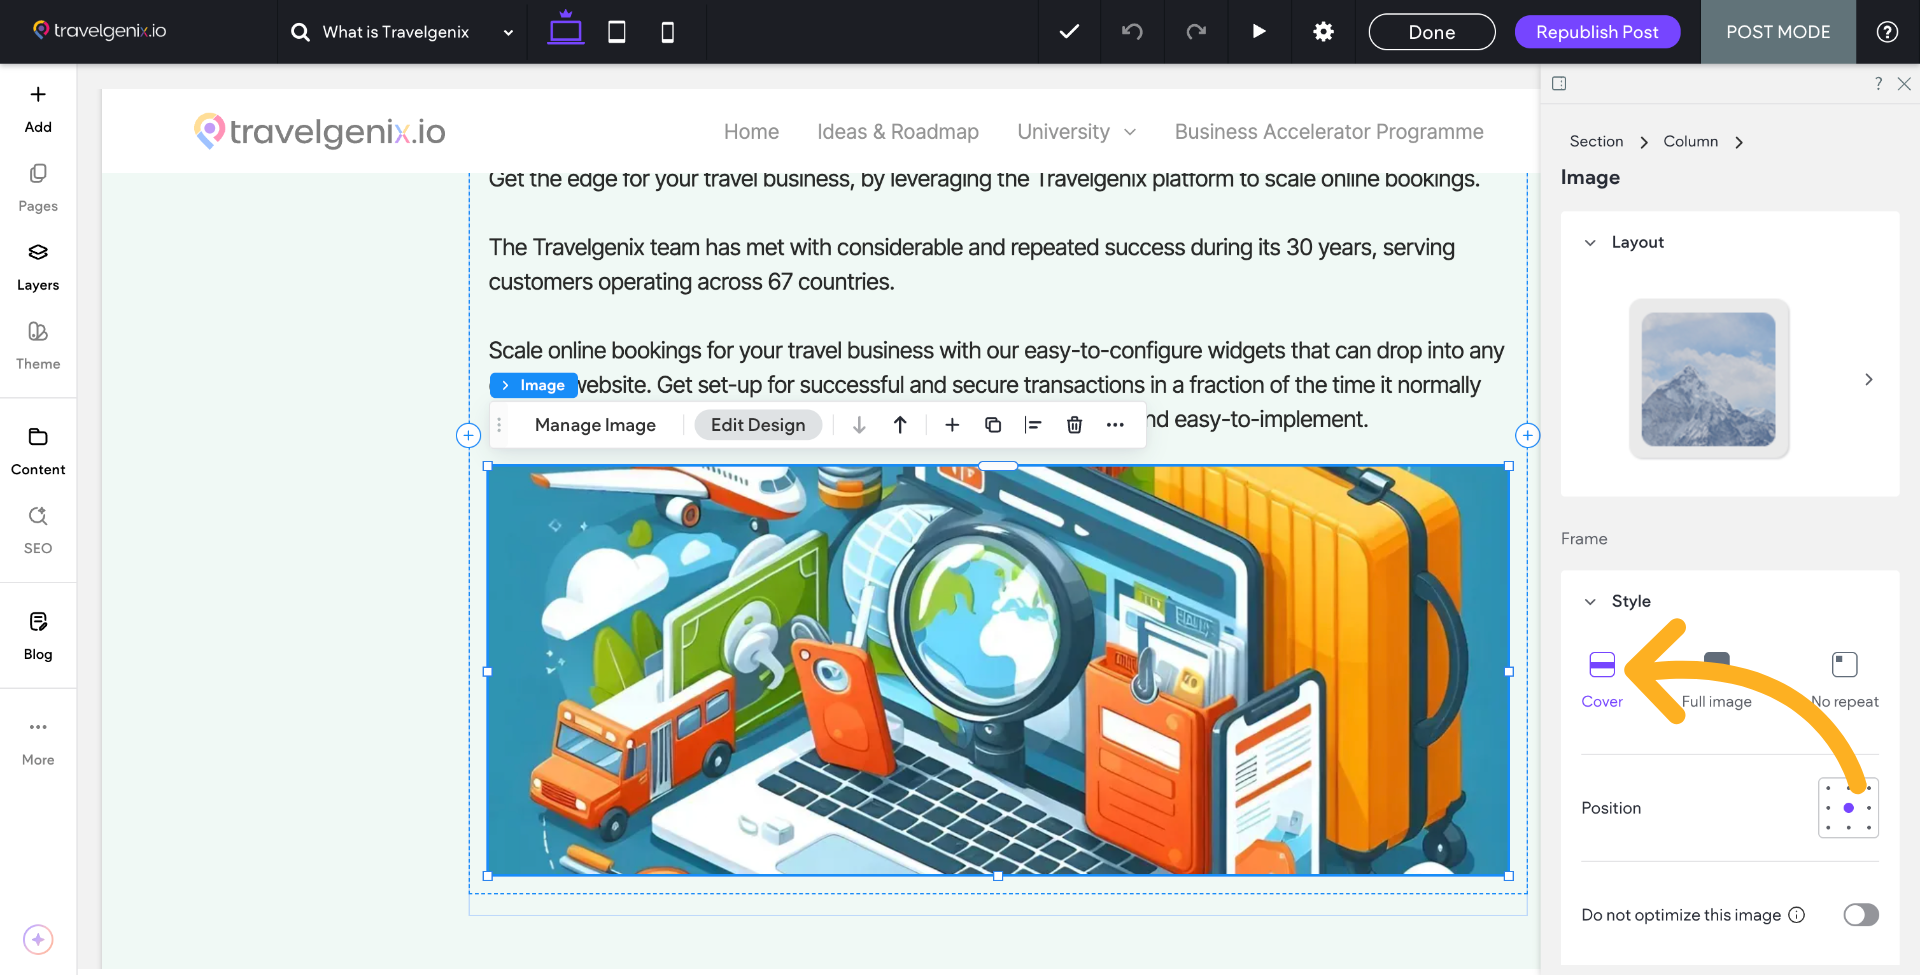The image size is (1920, 975).
Task: Duplicate the selected image
Action: [993, 425]
